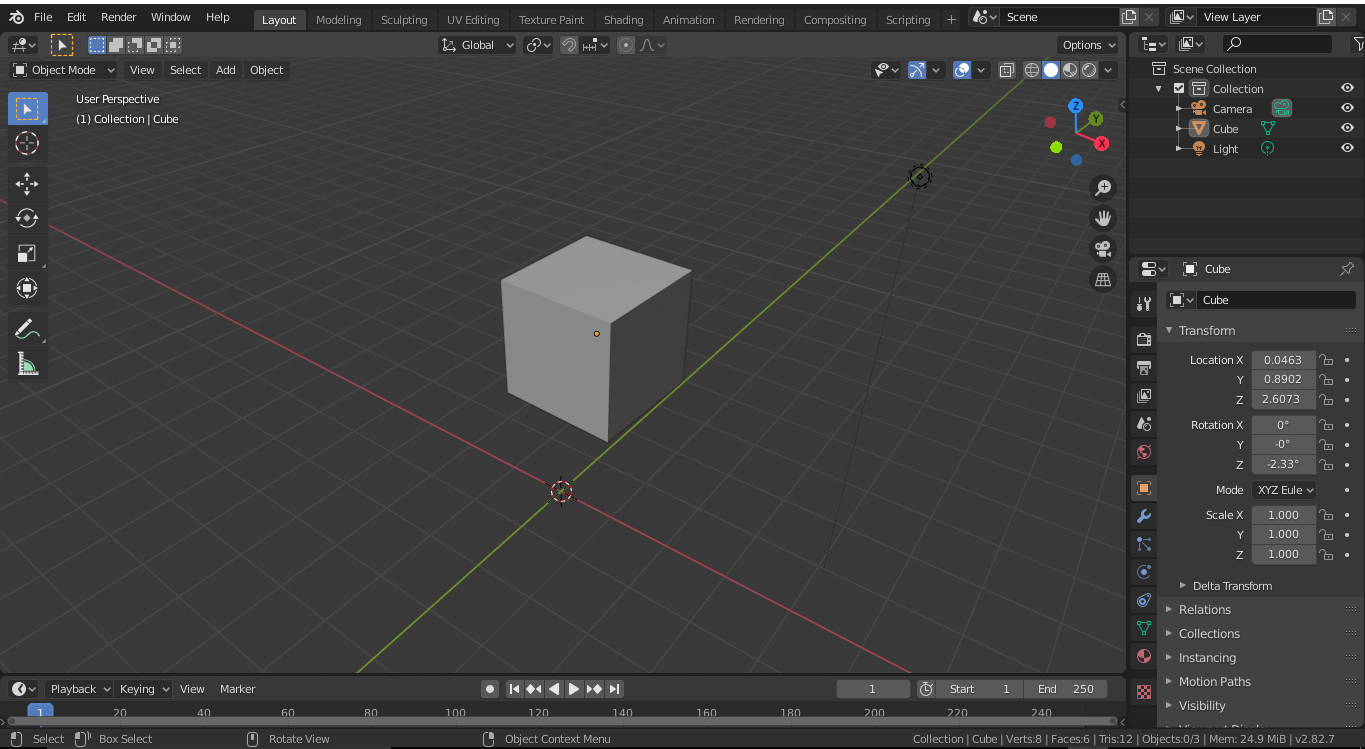The height and width of the screenshot is (749, 1365).
Task: Open the Object Constraints properties tab
Action: (x=1144, y=600)
